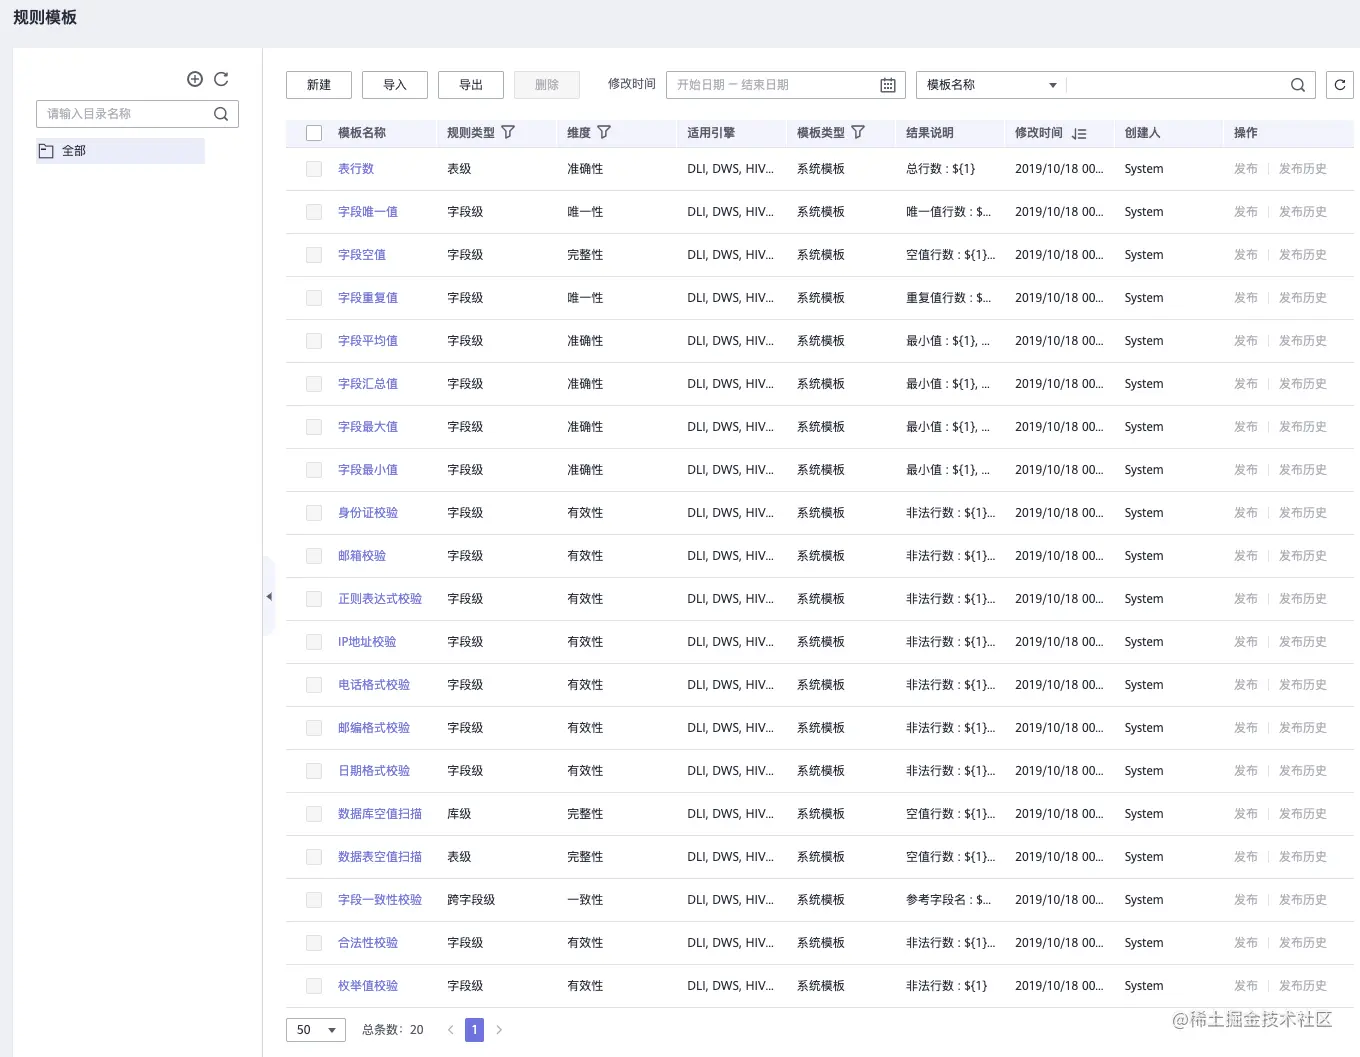Image resolution: width=1360 pixels, height=1057 pixels.
Task: Sort by 修改时间 column icon
Action: [x=1079, y=133]
